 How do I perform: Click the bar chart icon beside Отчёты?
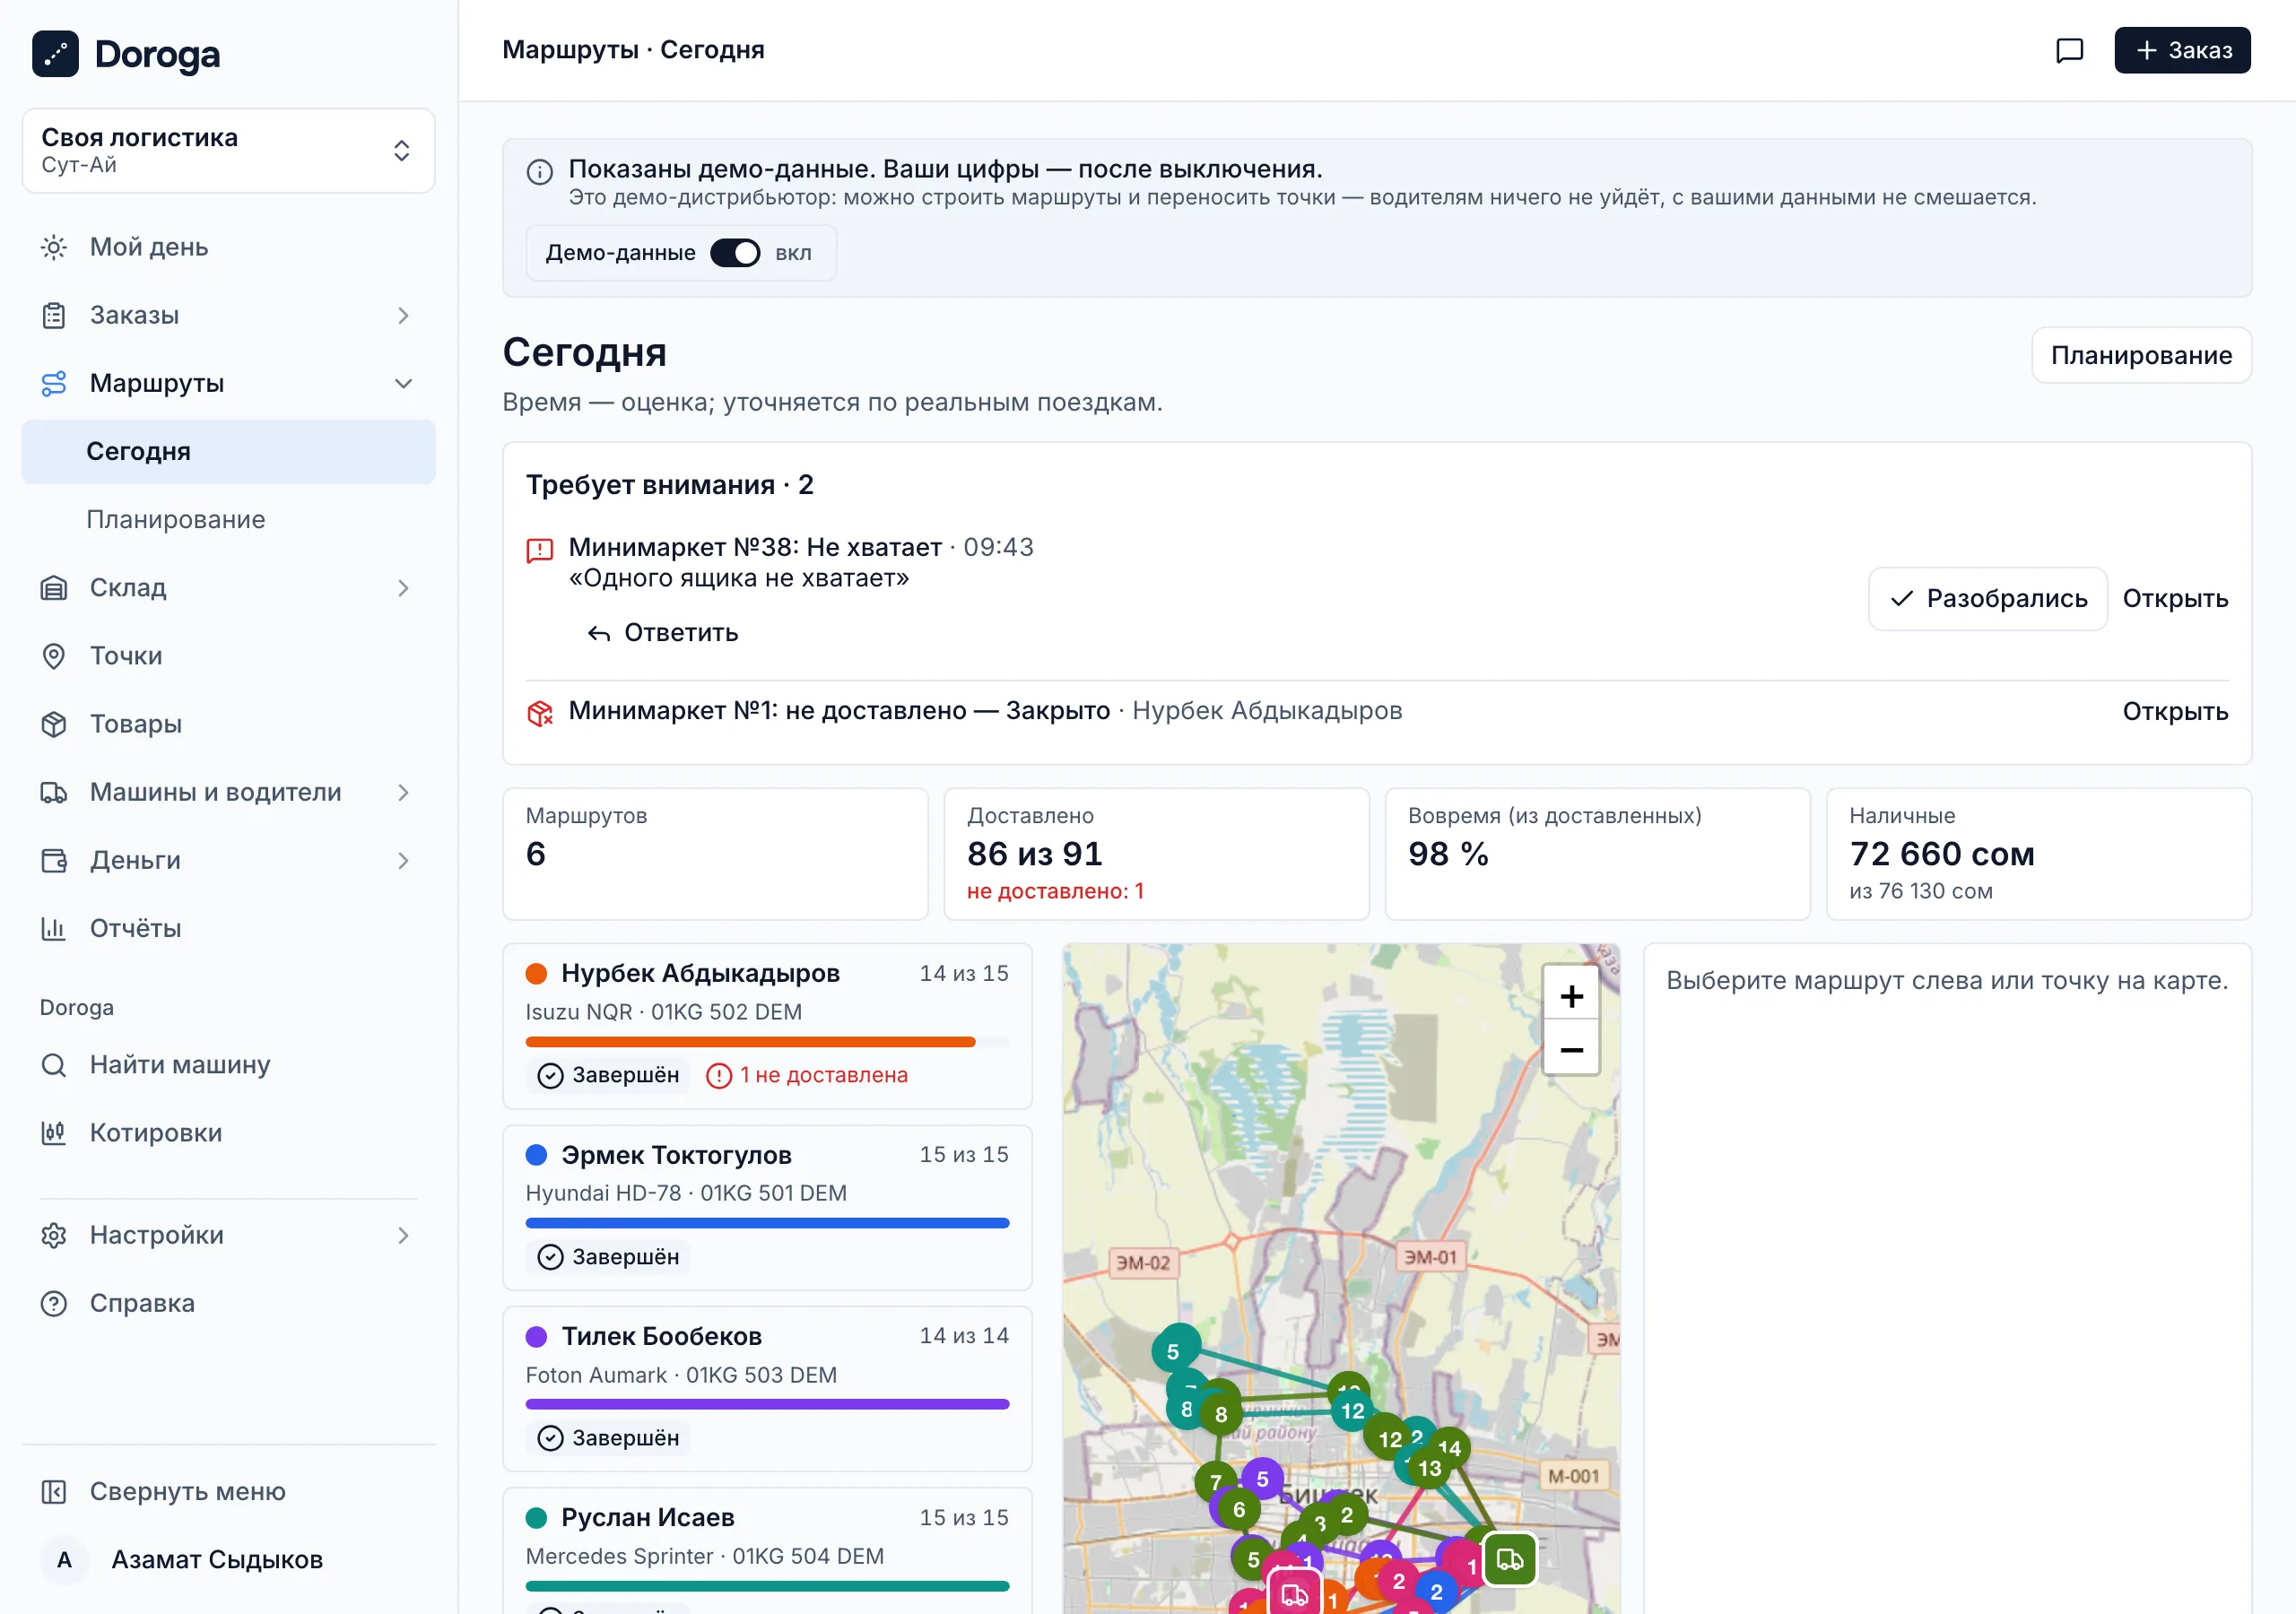pos(54,928)
